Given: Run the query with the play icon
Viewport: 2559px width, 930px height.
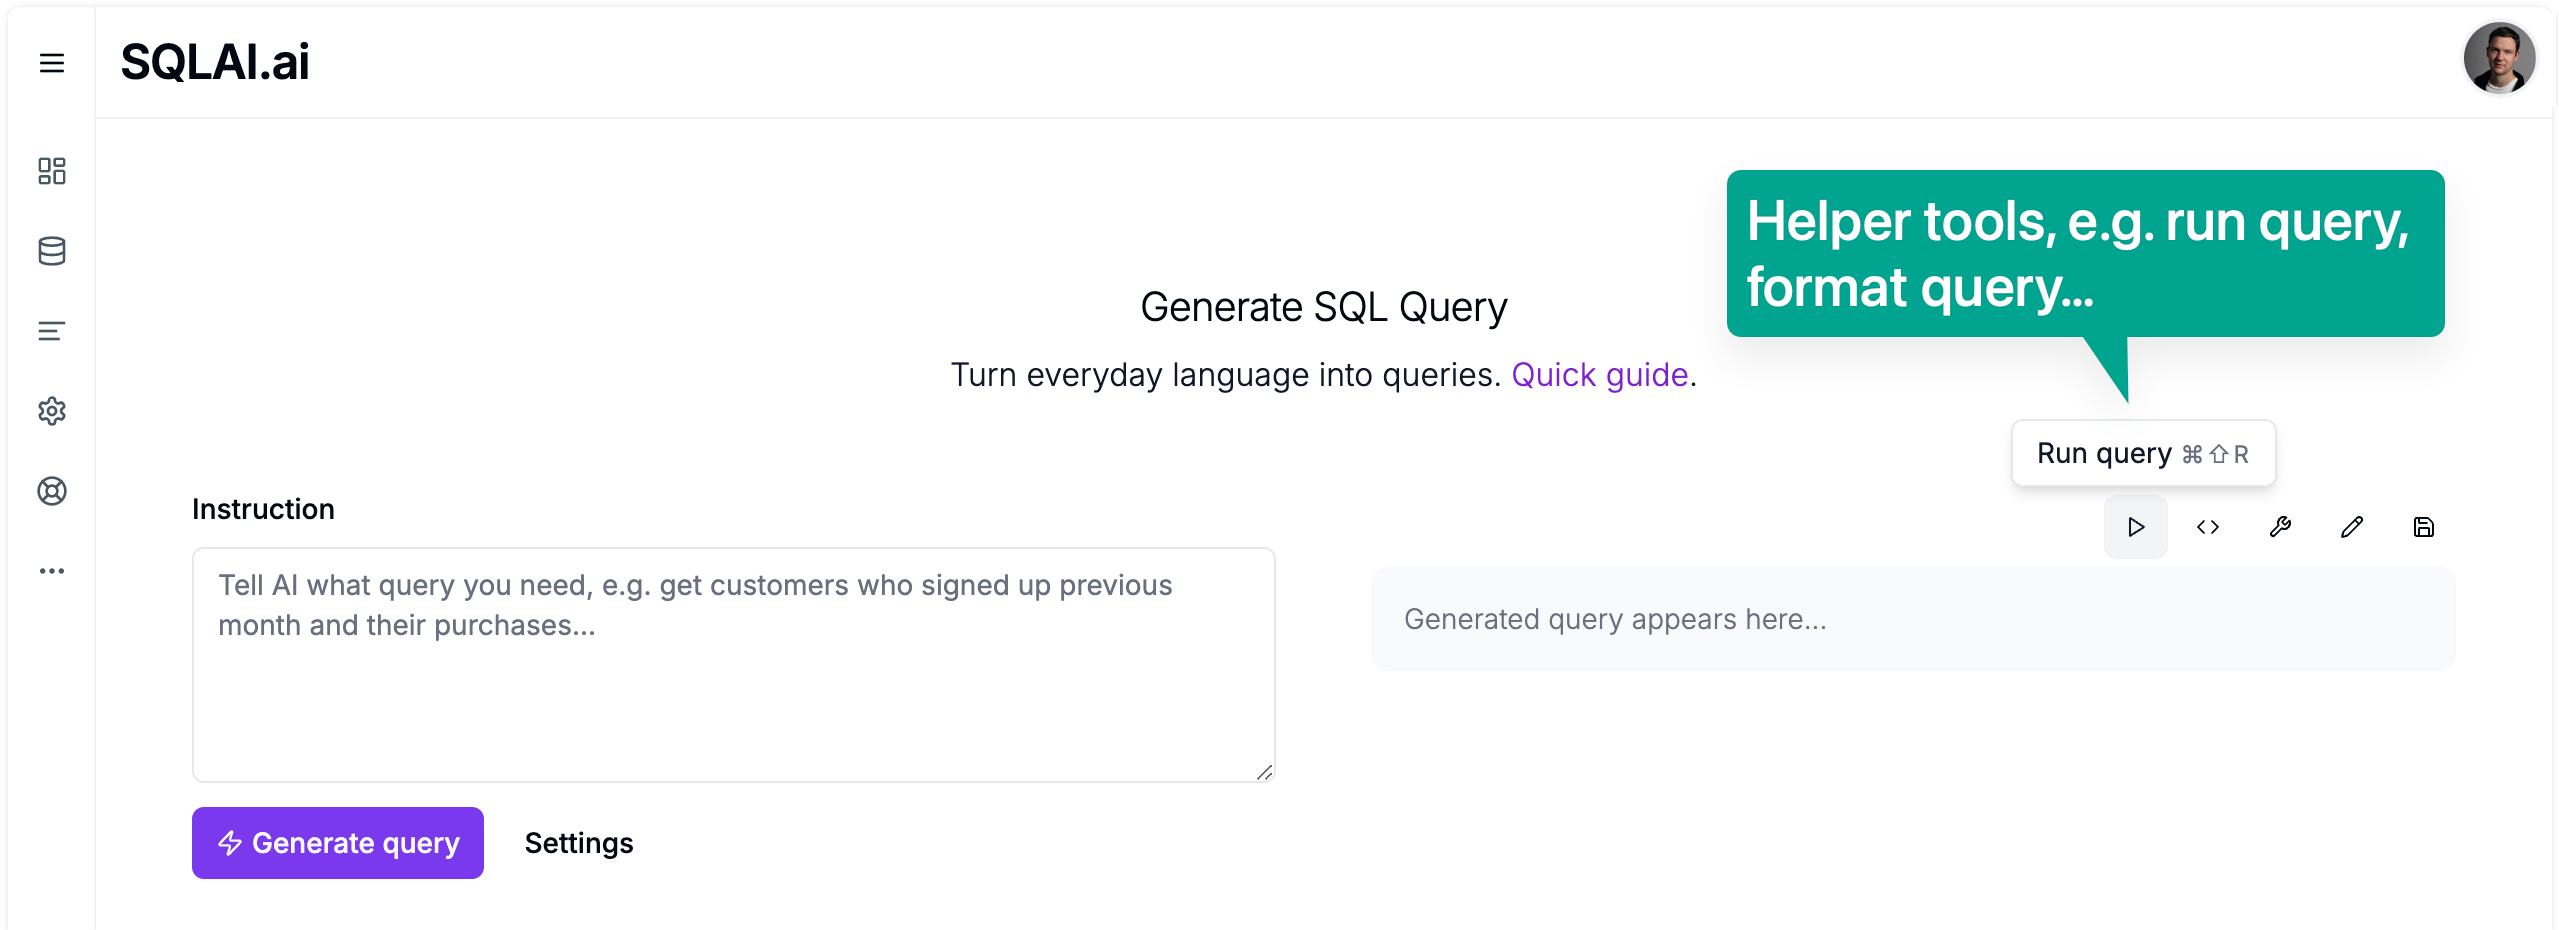Looking at the screenshot, I should click(2135, 527).
